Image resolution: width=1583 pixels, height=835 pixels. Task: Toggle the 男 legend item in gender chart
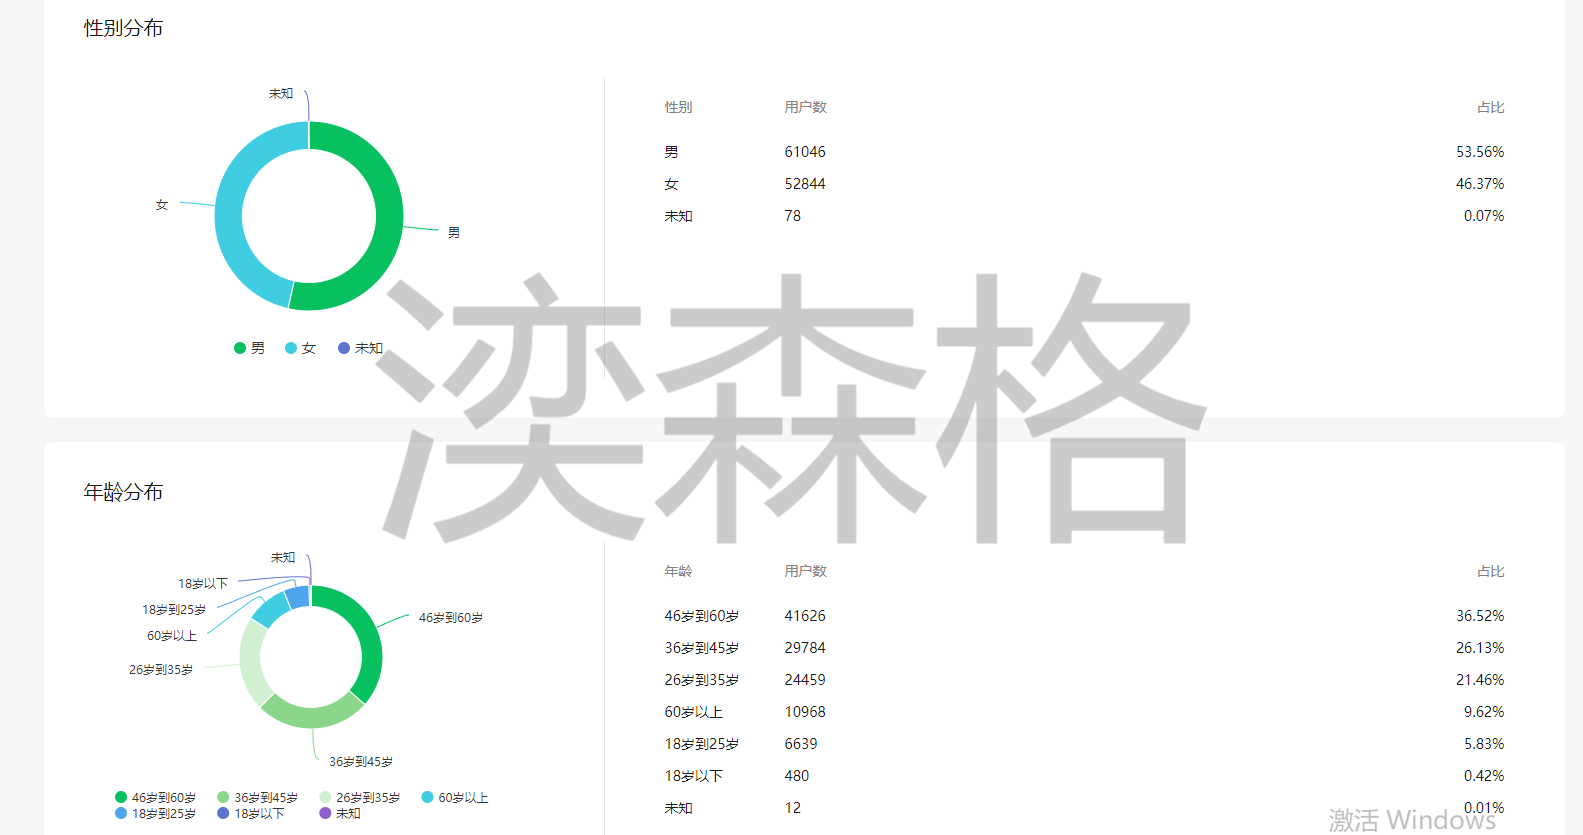[x=249, y=348]
